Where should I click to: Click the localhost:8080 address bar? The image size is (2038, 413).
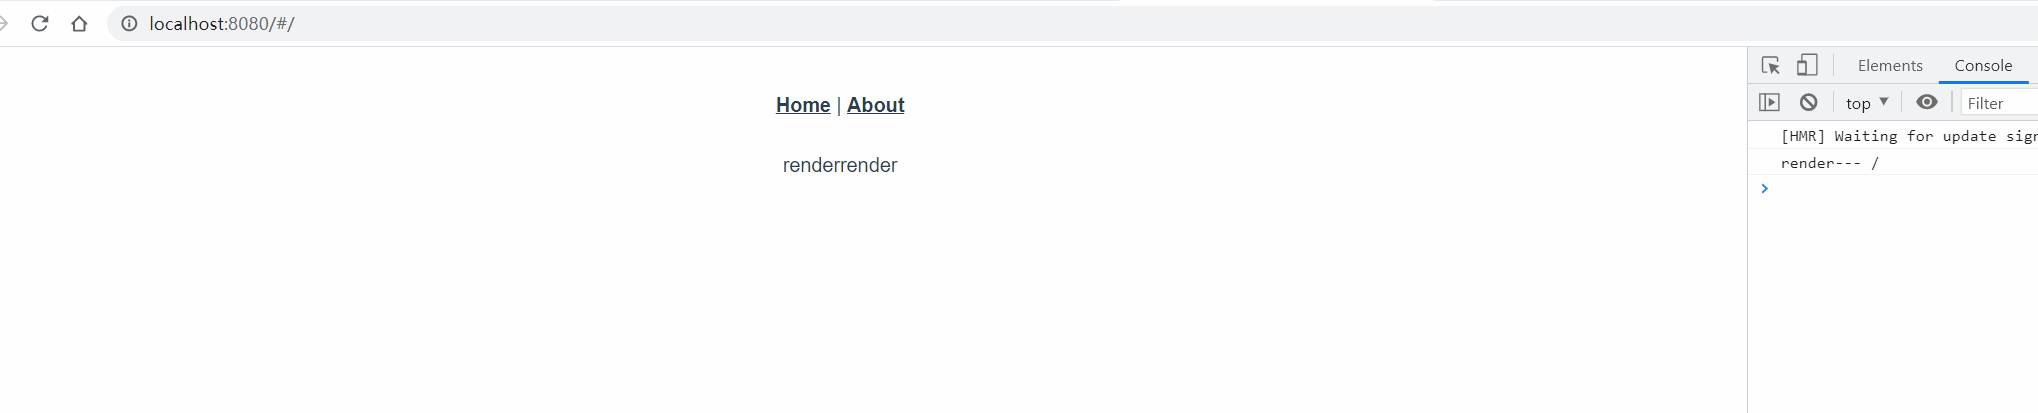(x=1070, y=23)
